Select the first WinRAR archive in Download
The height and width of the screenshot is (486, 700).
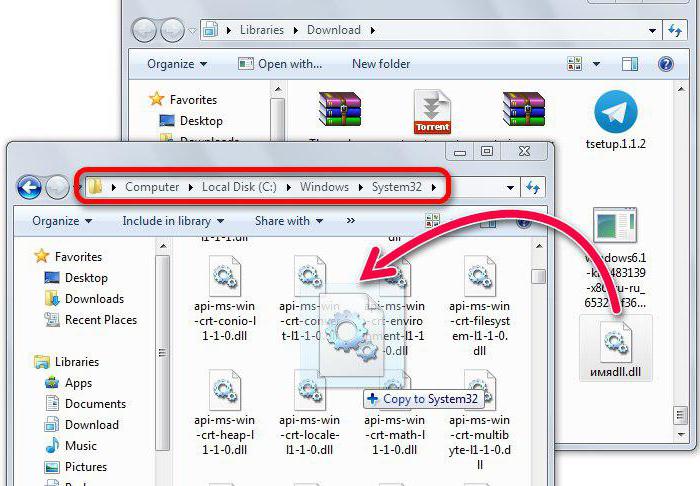tap(340, 110)
